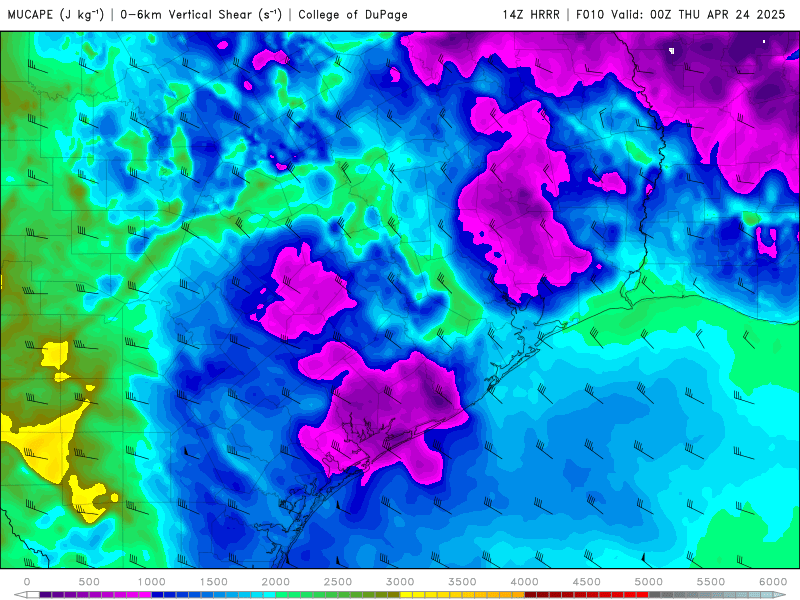Click the 4500 label on the color scale
800x600 pixels.
click(587, 582)
